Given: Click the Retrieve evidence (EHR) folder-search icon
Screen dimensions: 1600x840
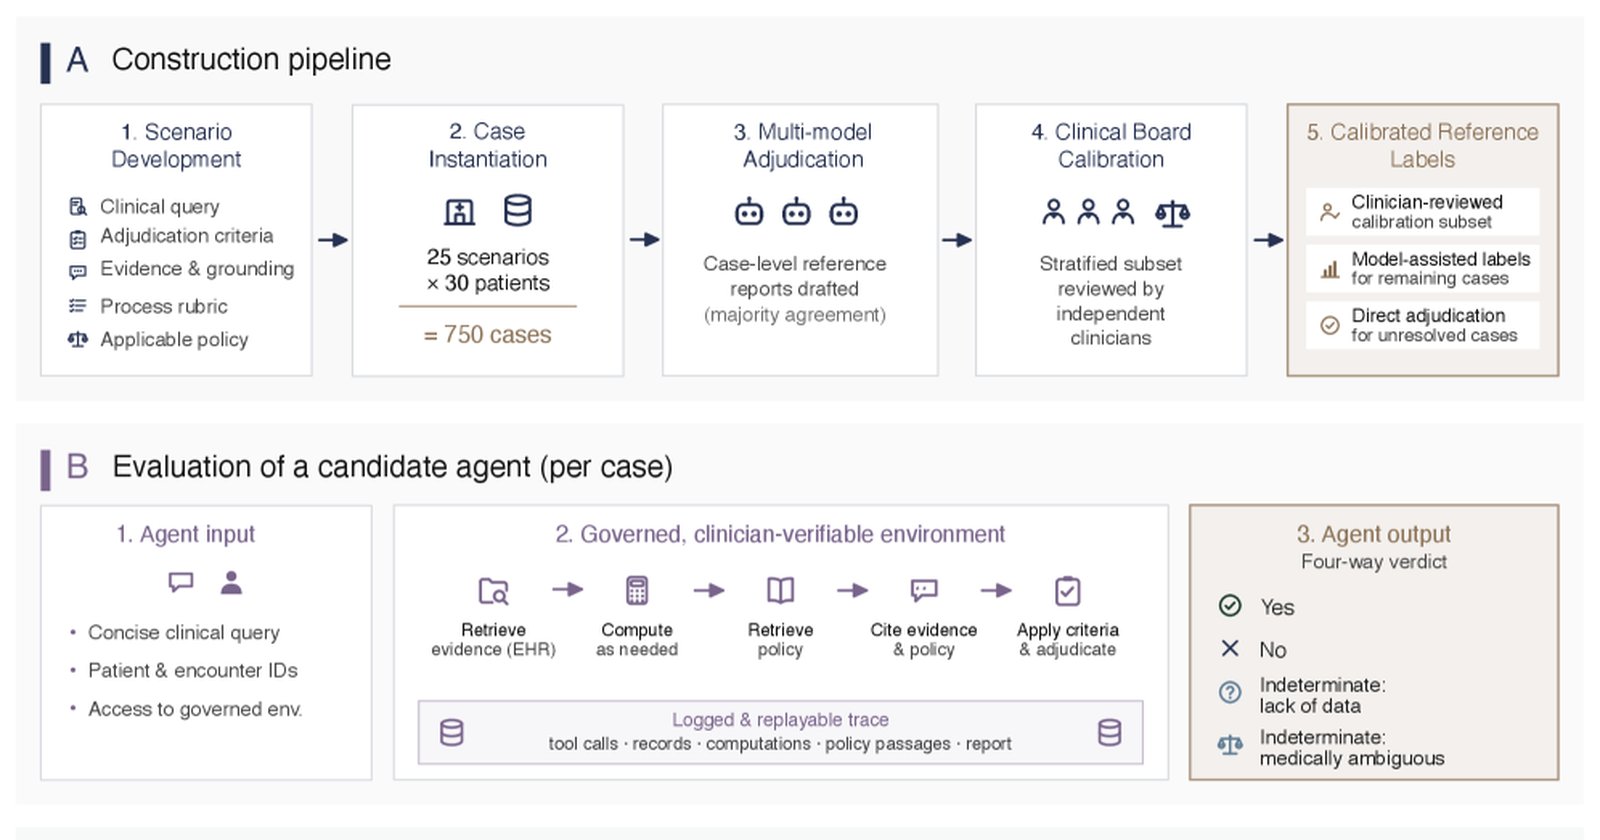Looking at the screenshot, I should [x=494, y=591].
